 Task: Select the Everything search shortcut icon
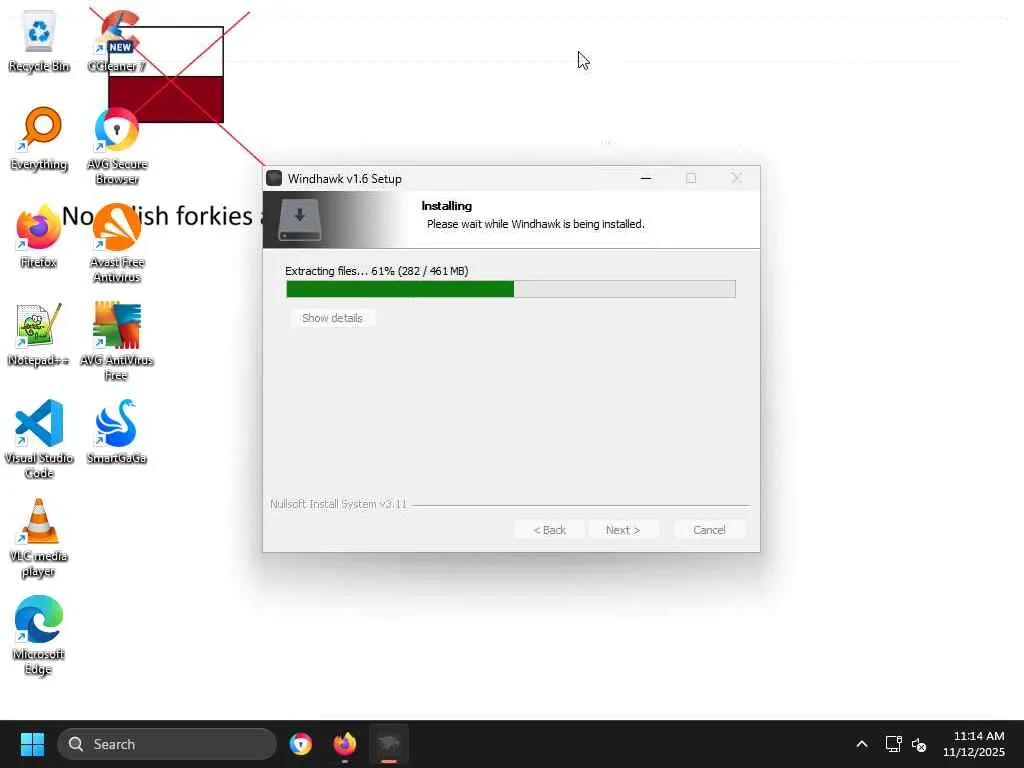tap(39, 138)
